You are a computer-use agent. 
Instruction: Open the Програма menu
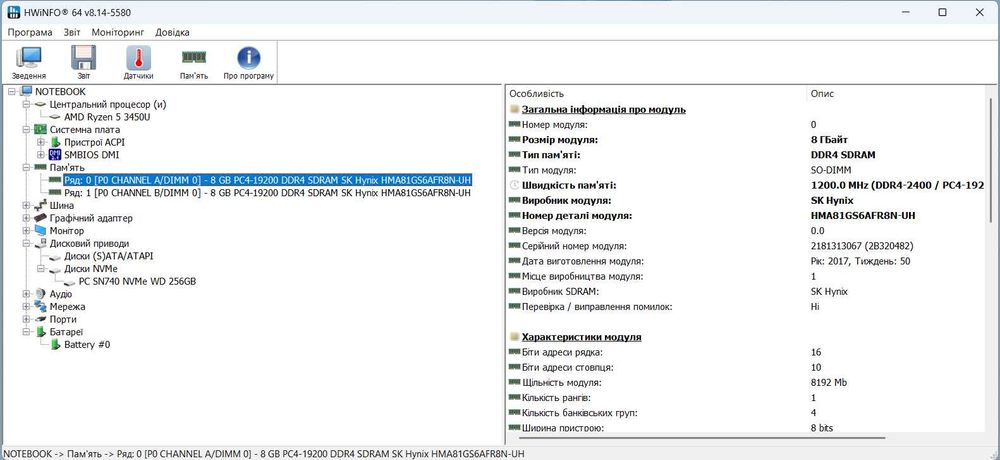click(30, 32)
